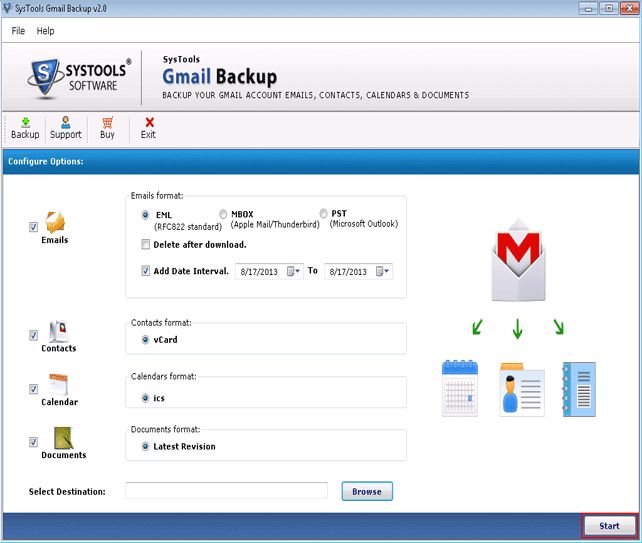Click the Select Destination path field
This screenshot has height=543, width=642.
(226, 491)
